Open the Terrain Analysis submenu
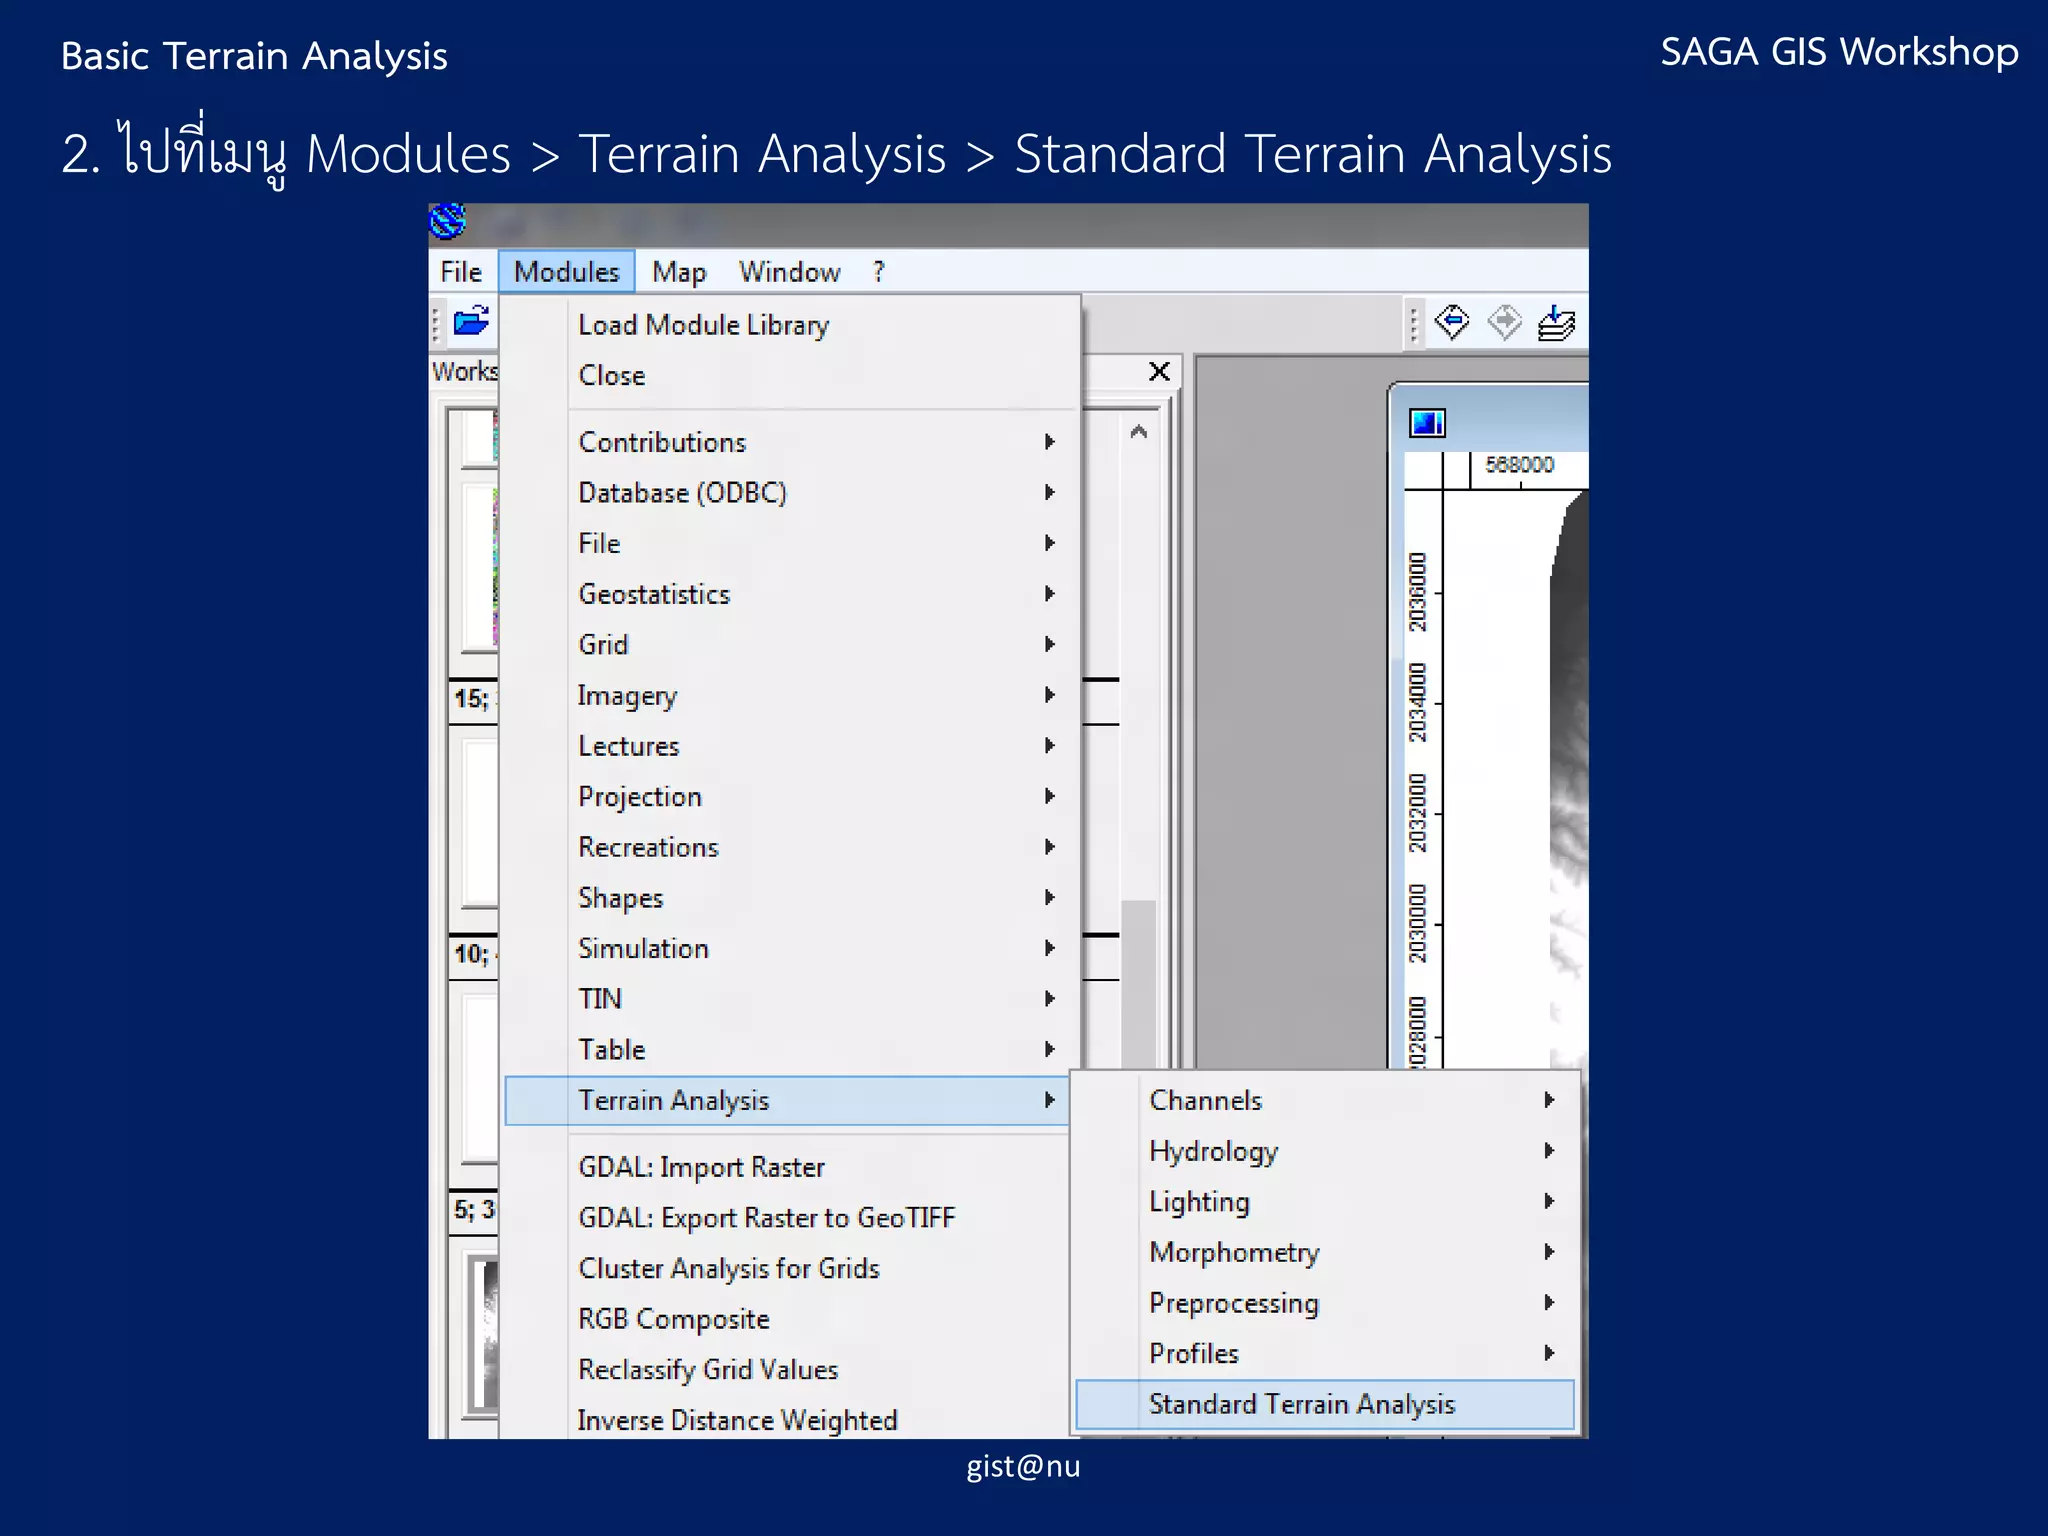The height and width of the screenshot is (1536, 2048). point(788,1101)
